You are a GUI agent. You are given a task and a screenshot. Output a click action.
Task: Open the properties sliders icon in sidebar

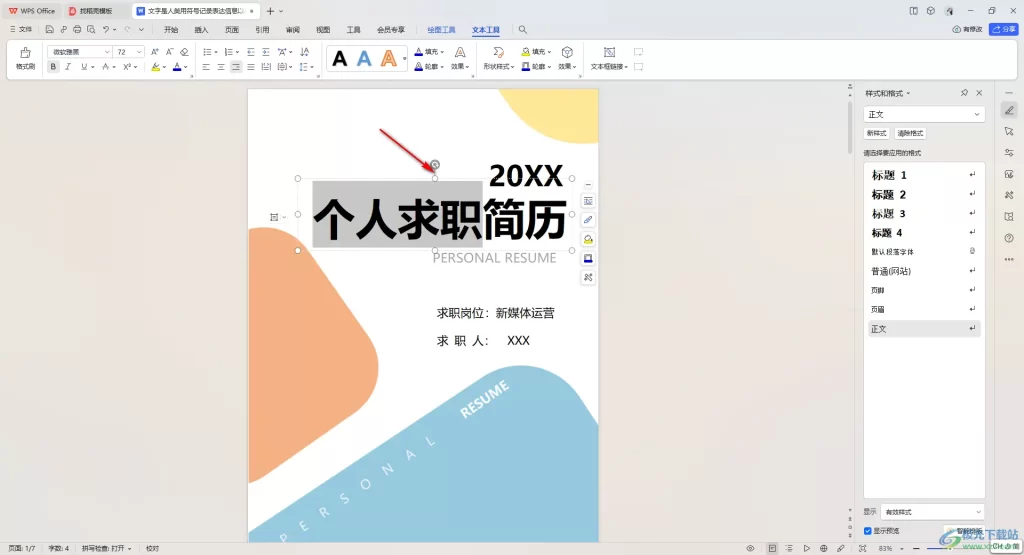pyautogui.click(x=1009, y=153)
